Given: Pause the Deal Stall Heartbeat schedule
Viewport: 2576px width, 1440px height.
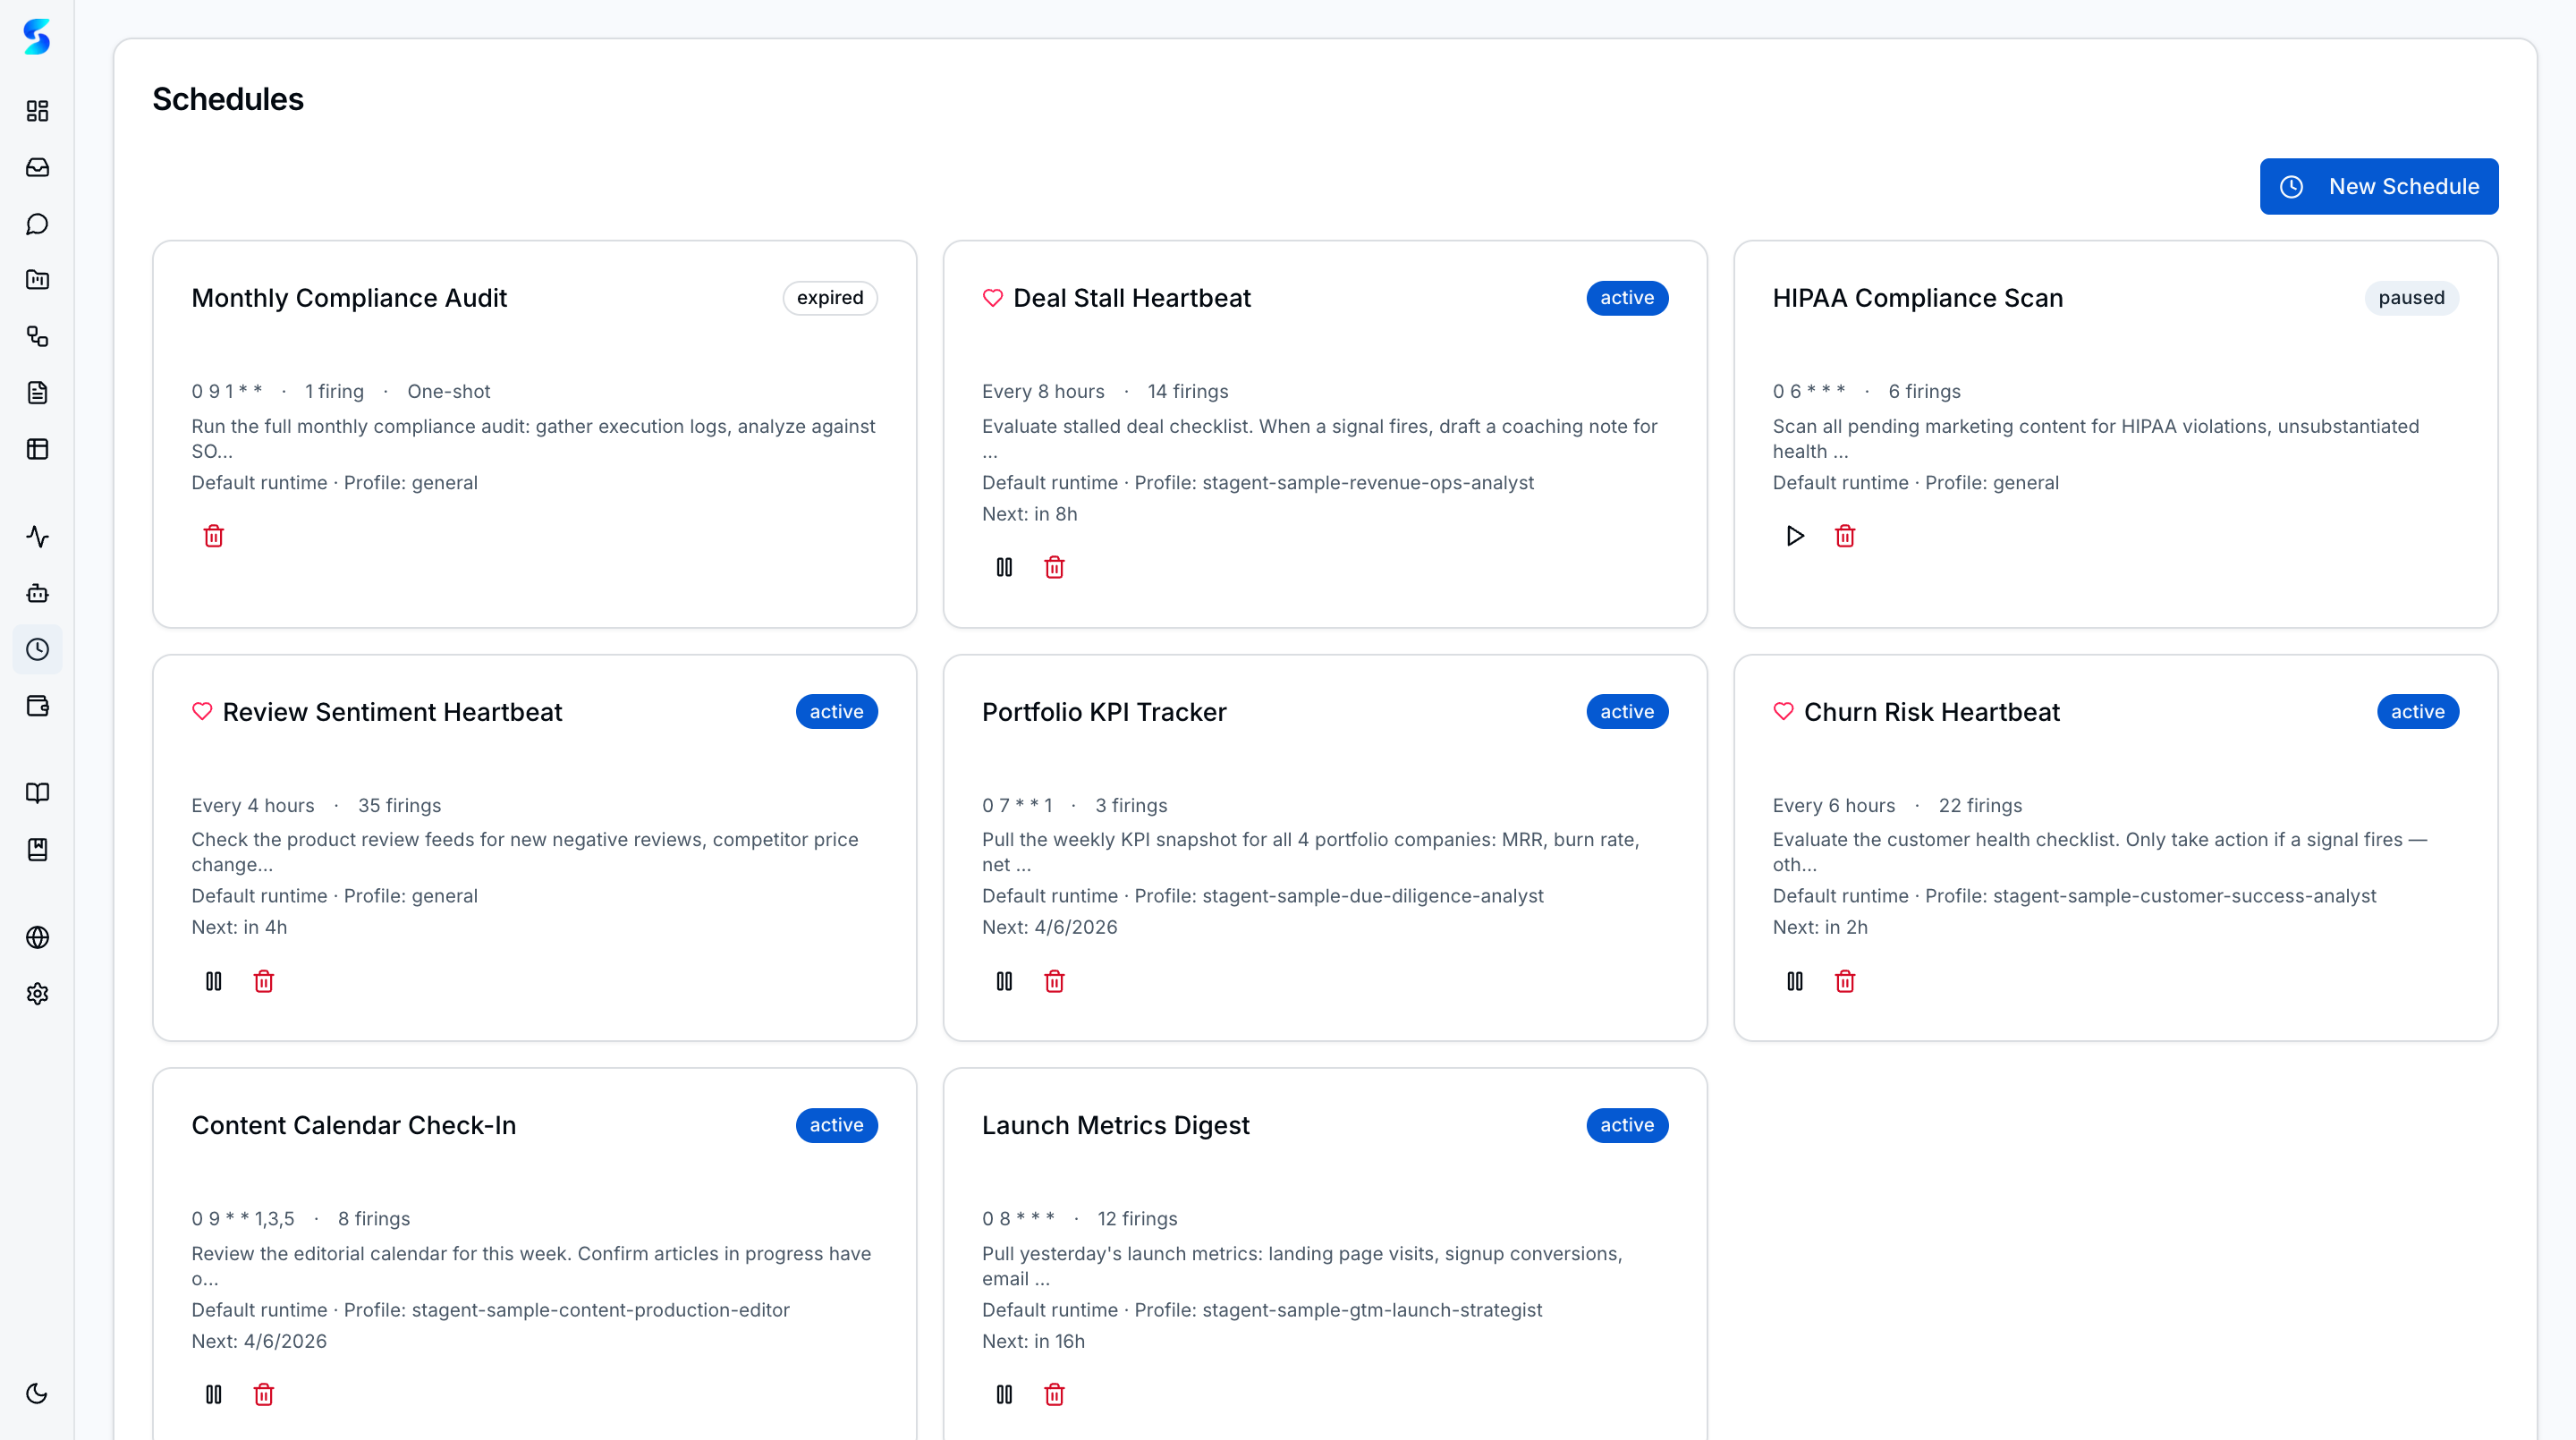Looking at the screenshot, I should tap(1004, 567).
